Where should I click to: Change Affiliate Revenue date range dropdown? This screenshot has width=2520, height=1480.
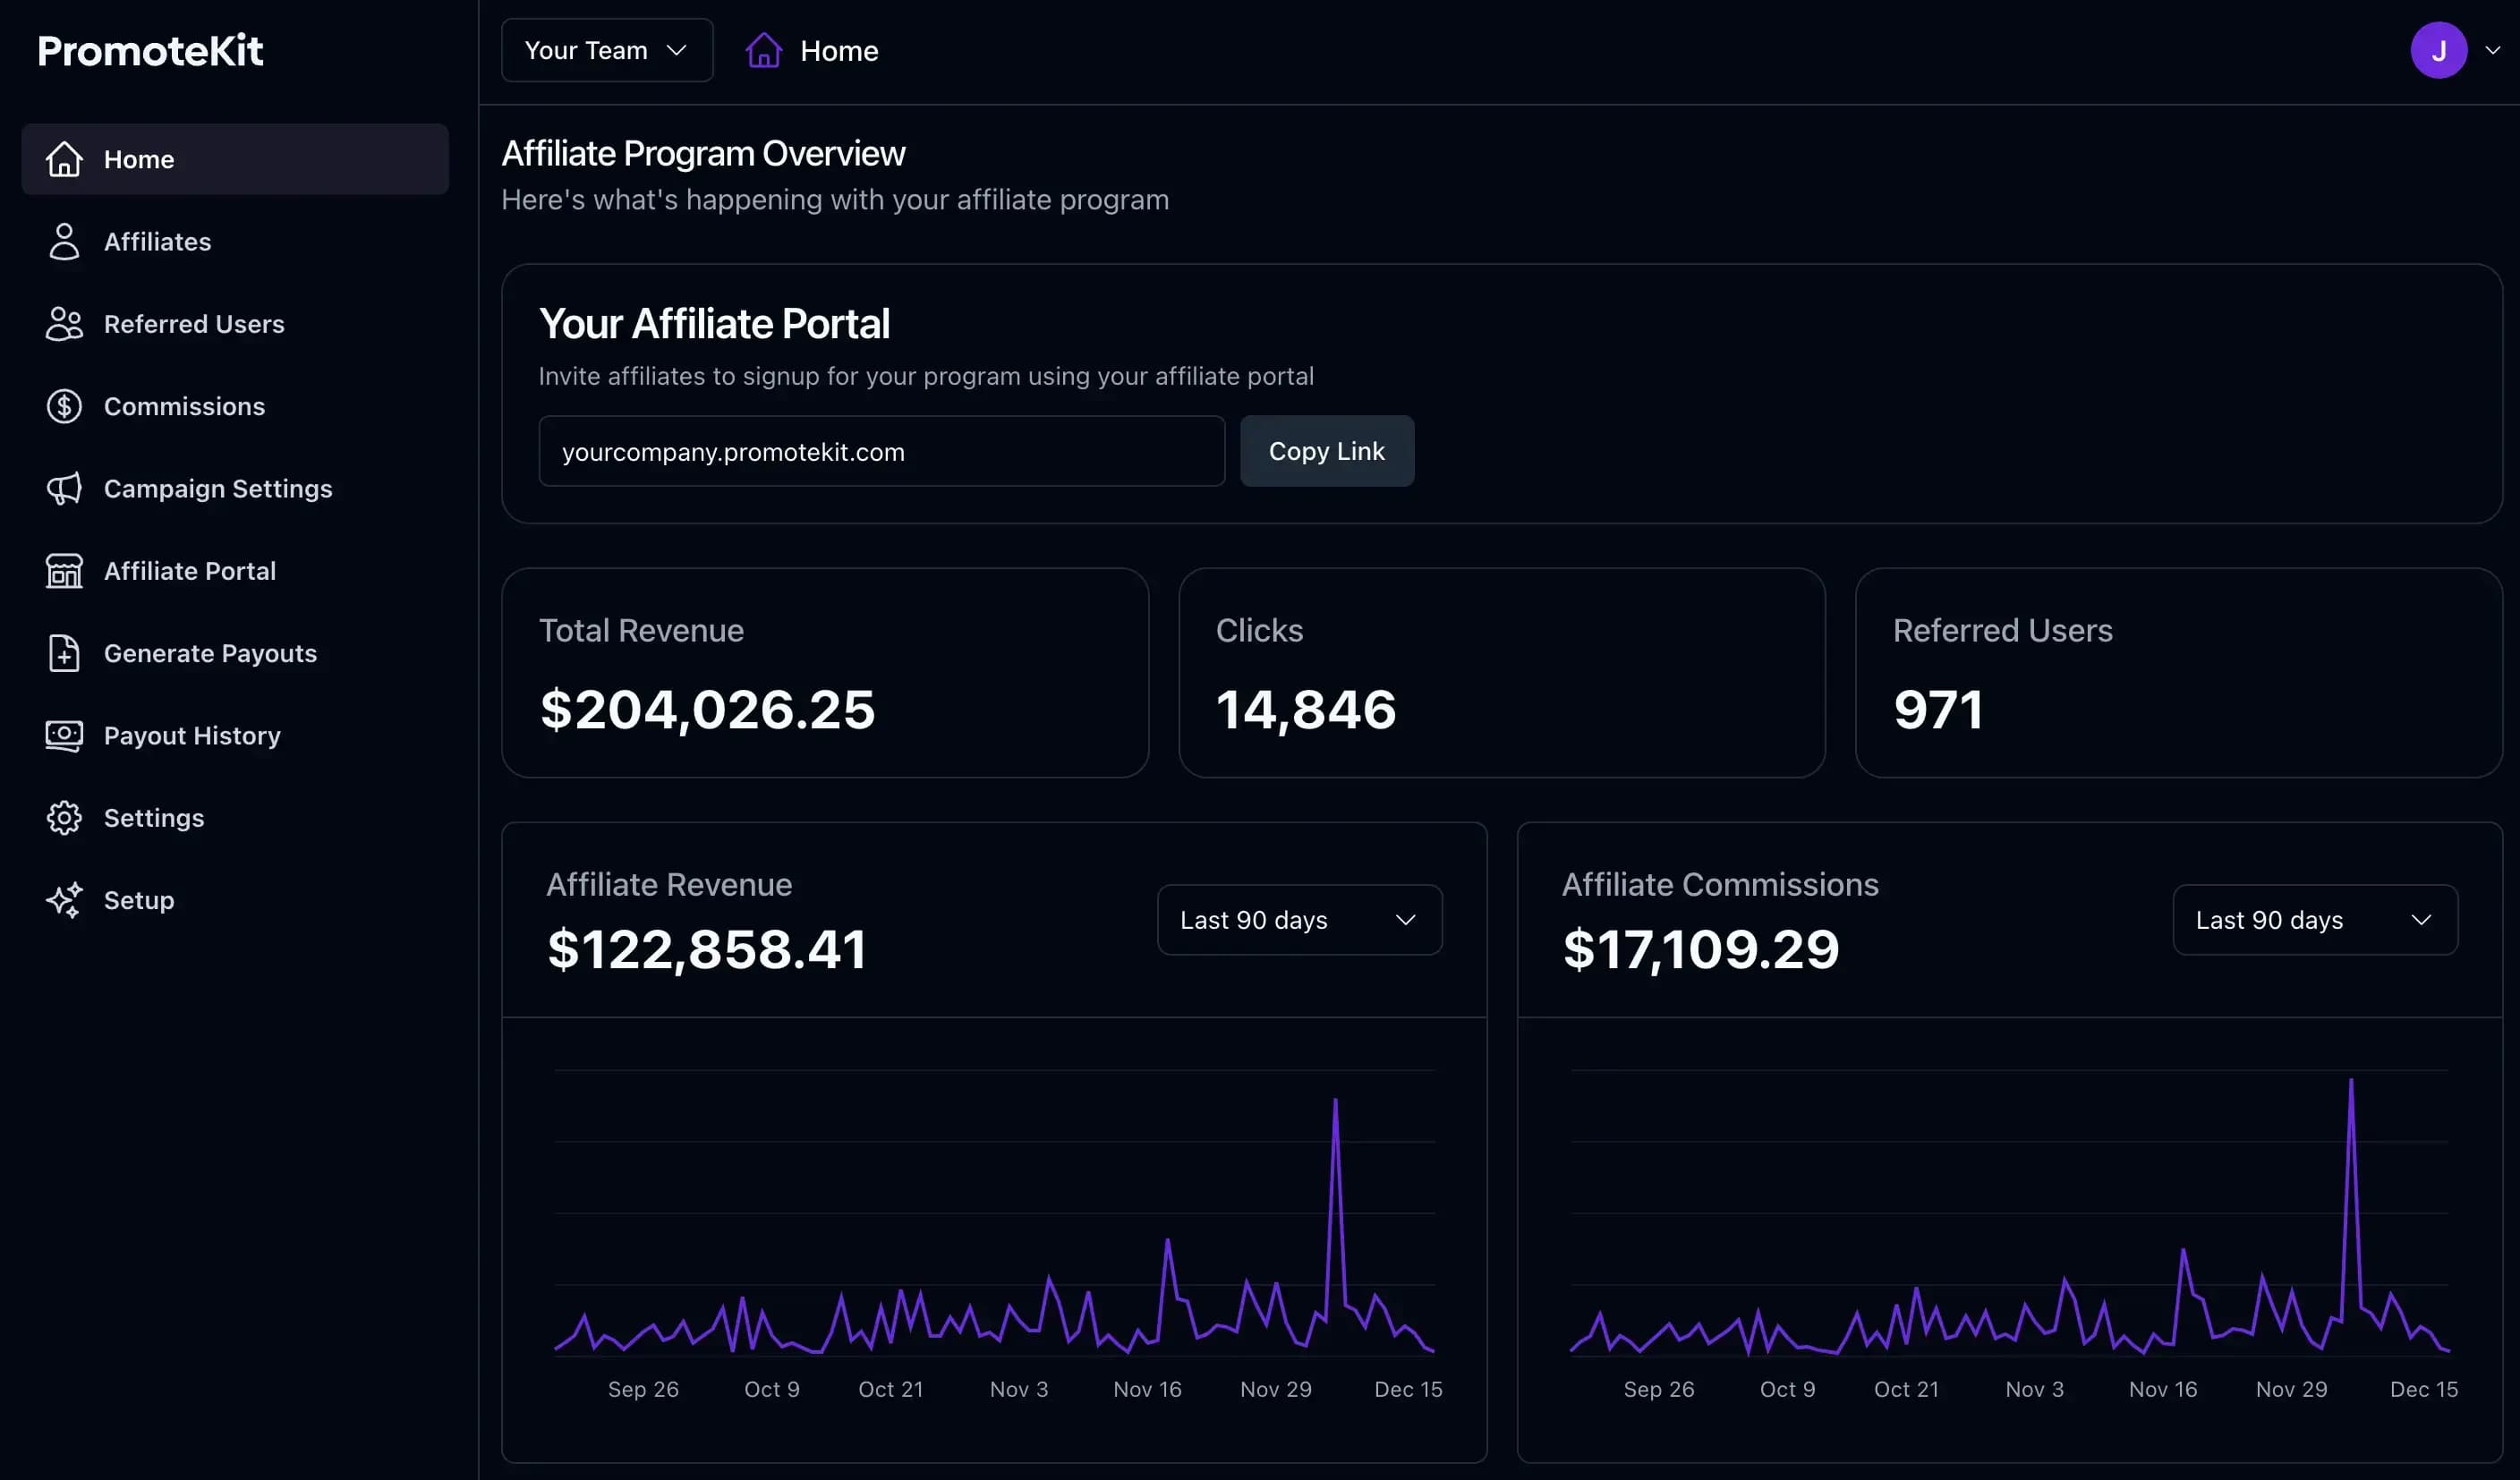[x=1298, y=919]
